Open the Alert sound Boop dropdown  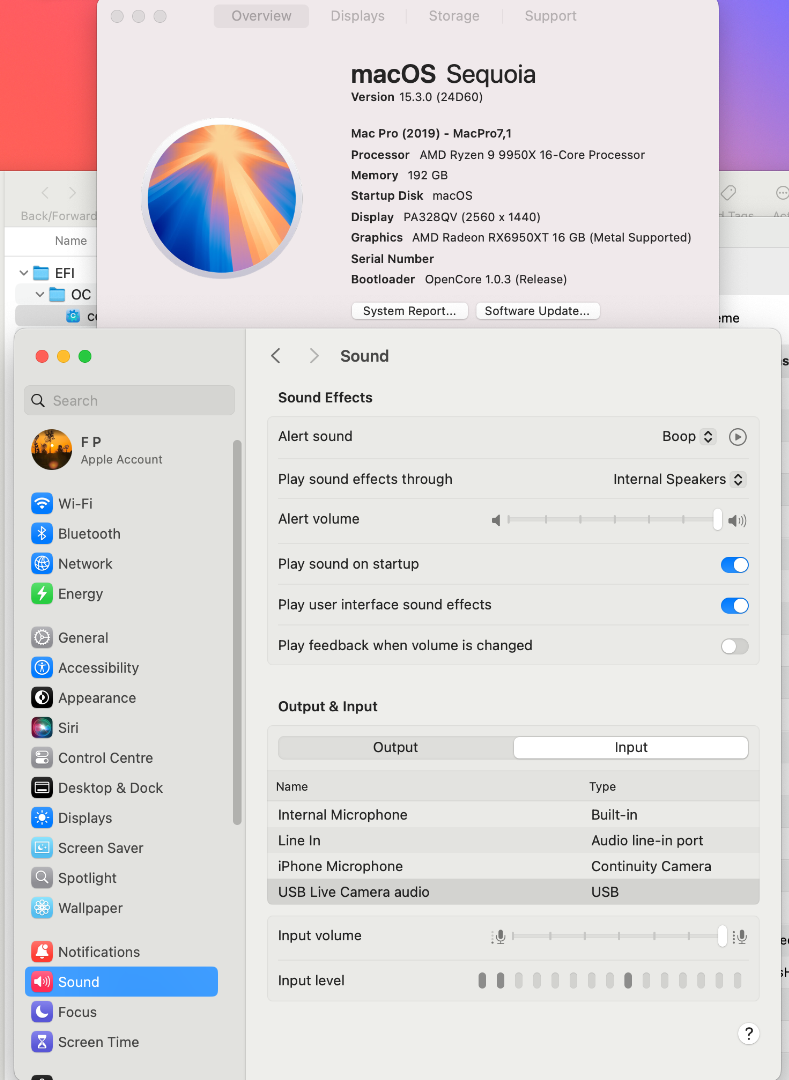(x=689, y=437)
